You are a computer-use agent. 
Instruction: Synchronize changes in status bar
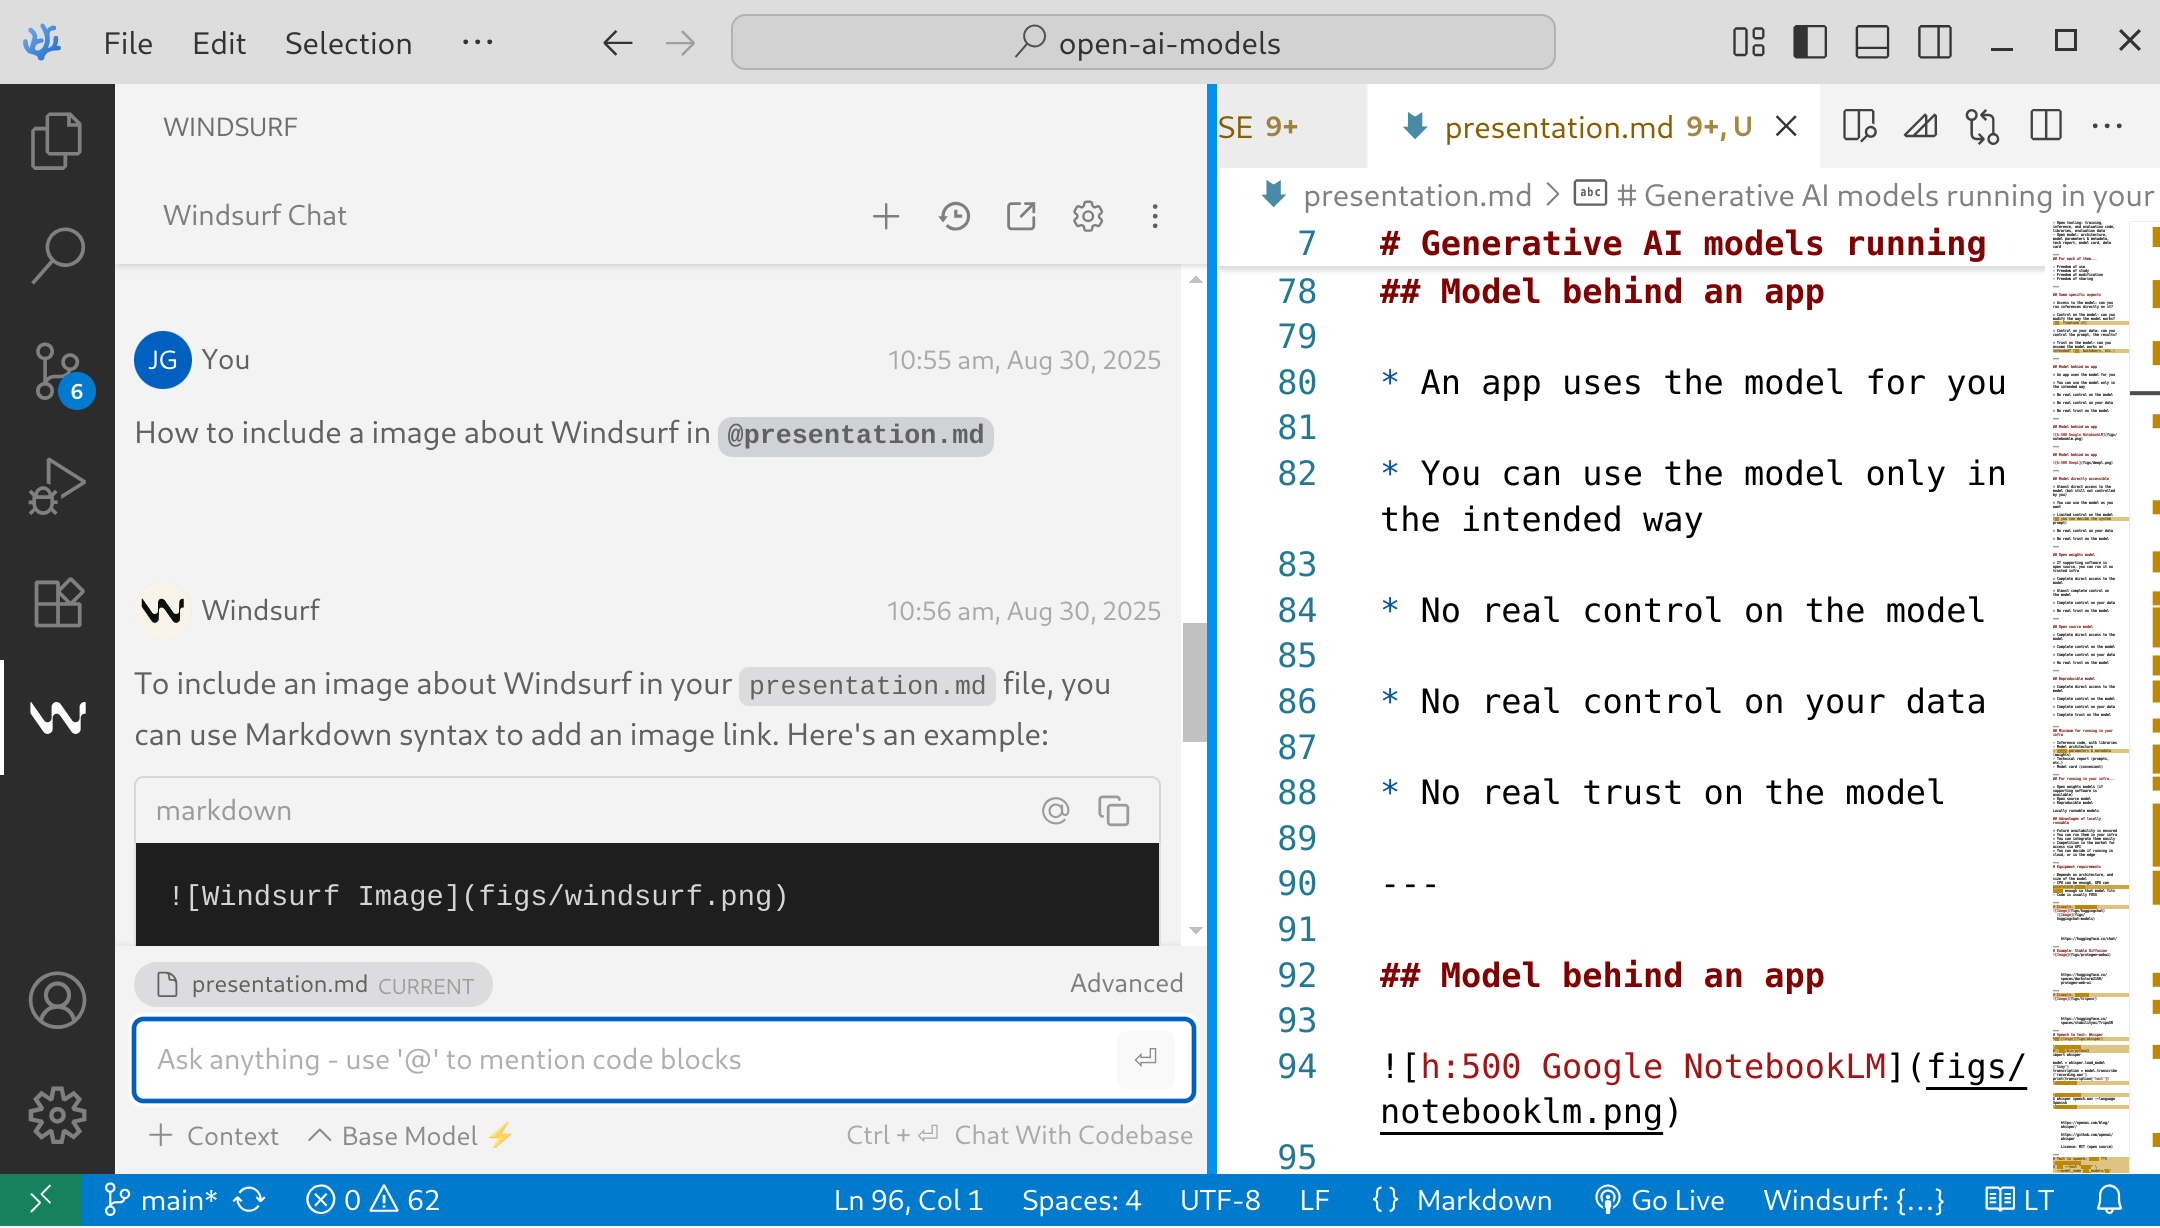(250, 1200)
